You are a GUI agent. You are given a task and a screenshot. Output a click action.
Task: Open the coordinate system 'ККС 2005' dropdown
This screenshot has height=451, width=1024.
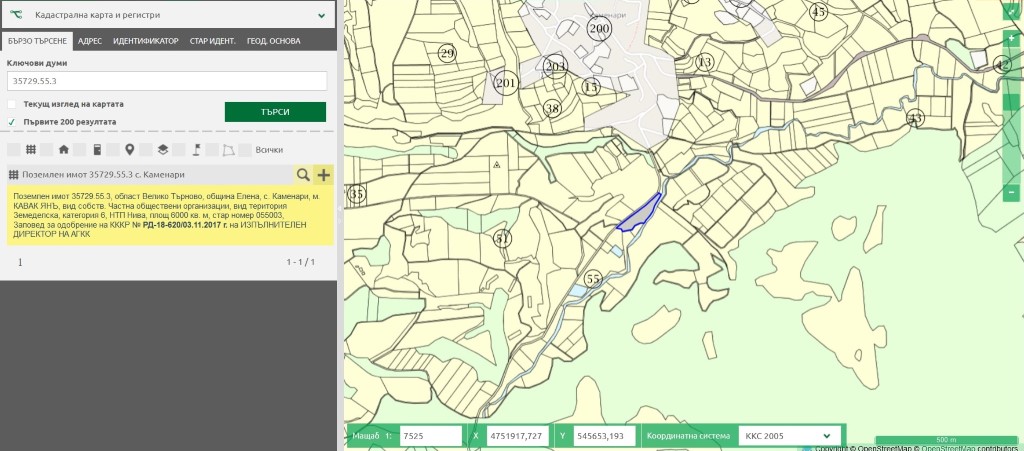click(x=786, y=436)
